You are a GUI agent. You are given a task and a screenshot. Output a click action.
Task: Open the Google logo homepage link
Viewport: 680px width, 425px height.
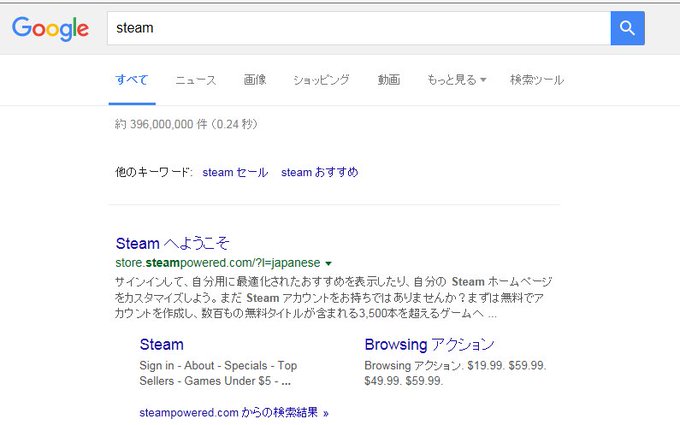tap(50, 29)
